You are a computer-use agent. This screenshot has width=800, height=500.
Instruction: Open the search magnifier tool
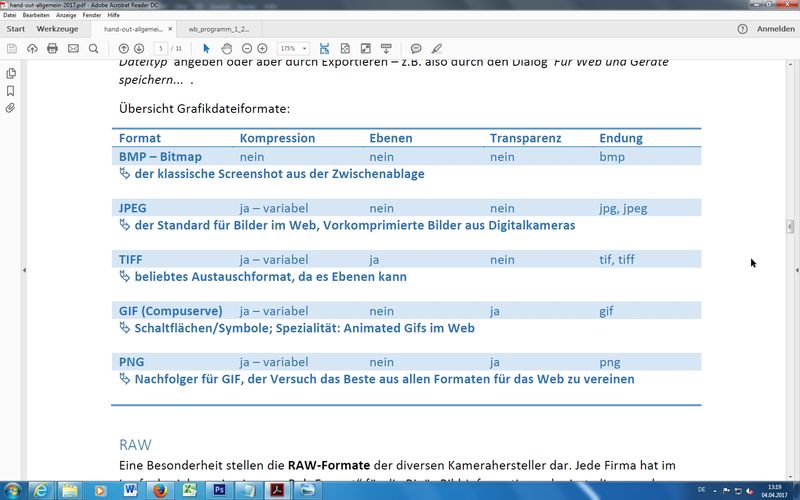93,48
